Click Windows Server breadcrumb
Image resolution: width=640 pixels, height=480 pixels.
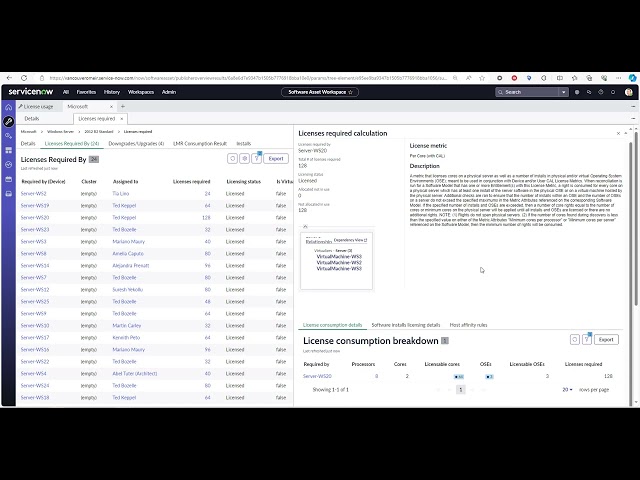[x=60, y=132]
